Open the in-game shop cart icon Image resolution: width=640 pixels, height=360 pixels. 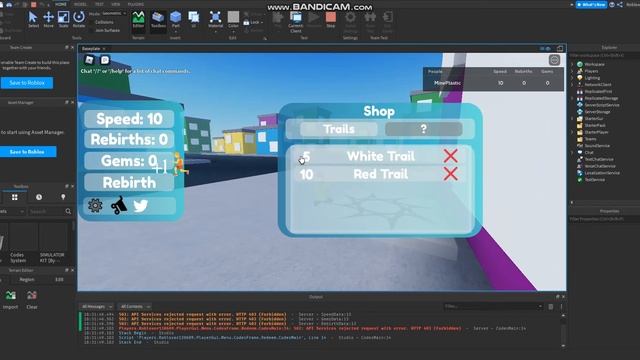click(x=119, y=205)
